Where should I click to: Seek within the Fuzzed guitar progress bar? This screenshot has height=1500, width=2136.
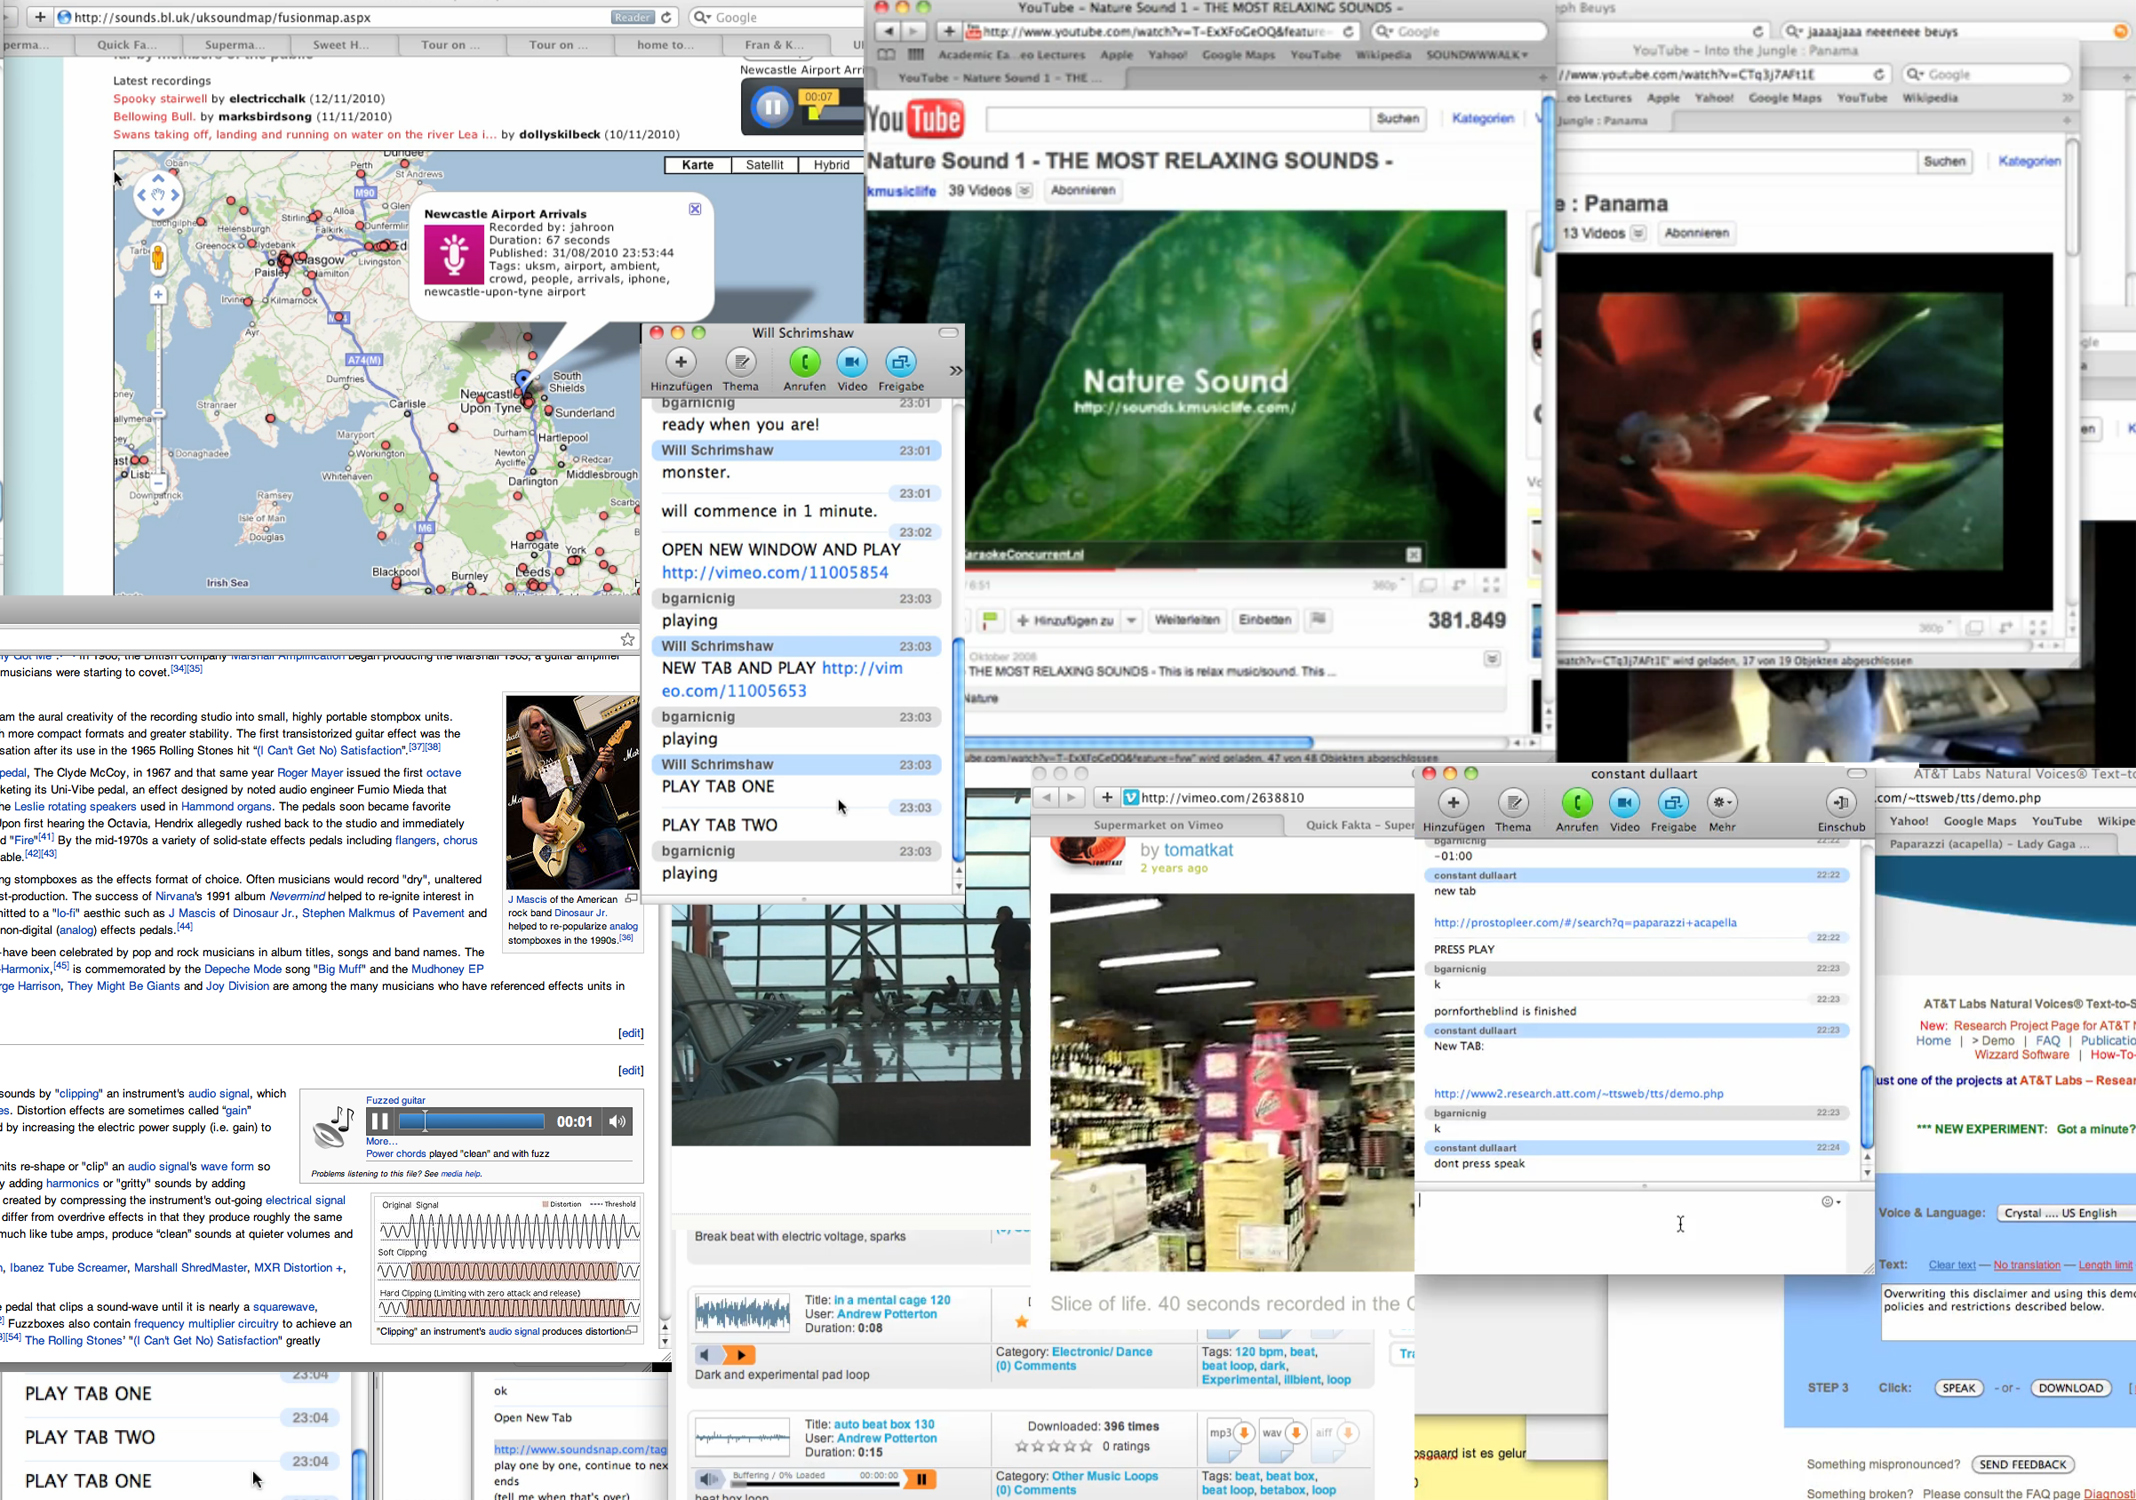pos(471,1122)
